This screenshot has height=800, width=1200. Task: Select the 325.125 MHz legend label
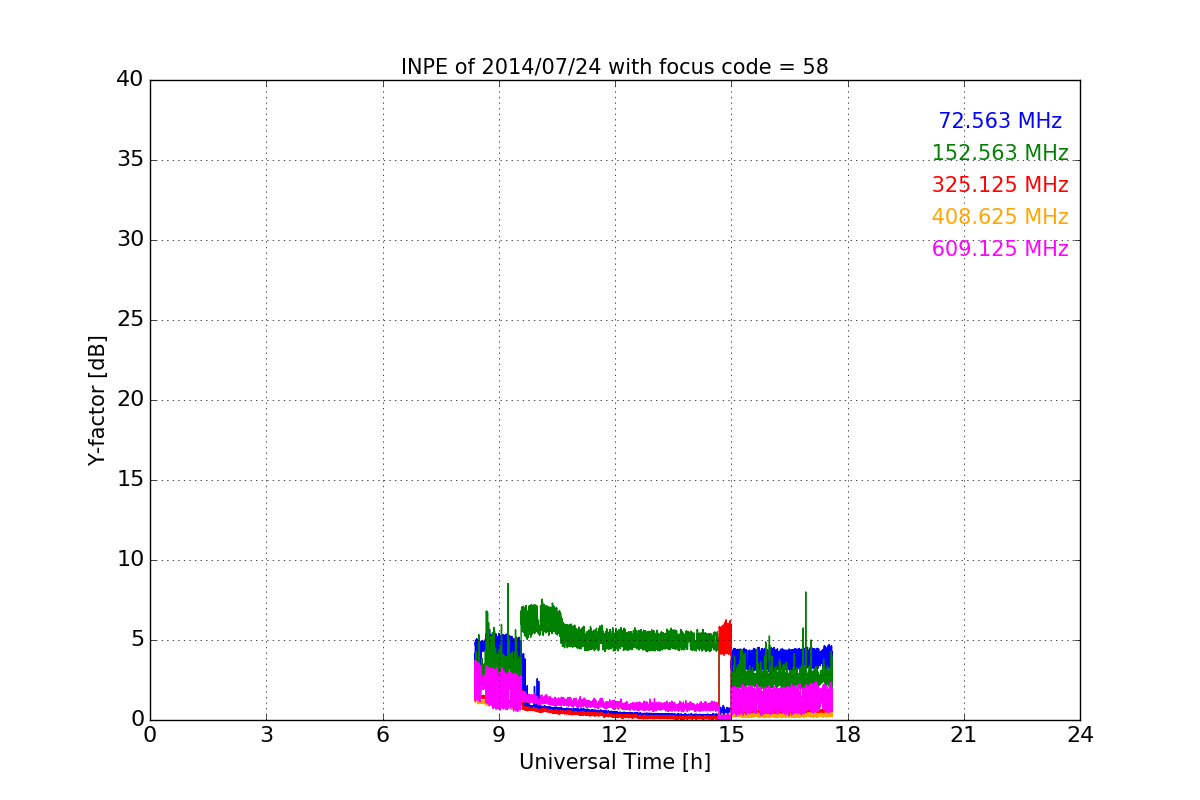point(1000,185)
